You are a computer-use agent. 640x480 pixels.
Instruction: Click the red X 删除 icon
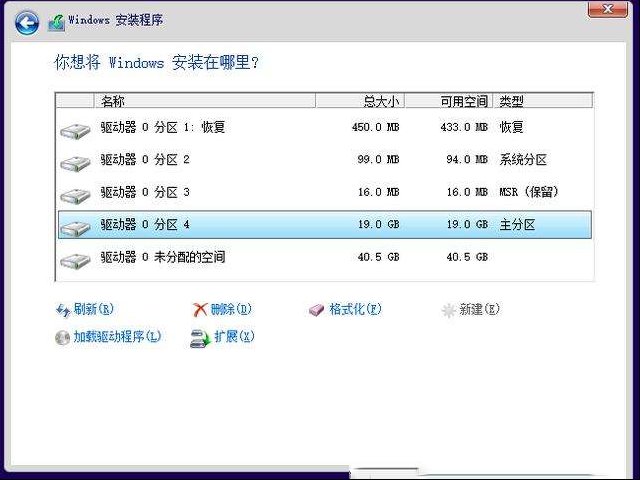click(200, 310)
